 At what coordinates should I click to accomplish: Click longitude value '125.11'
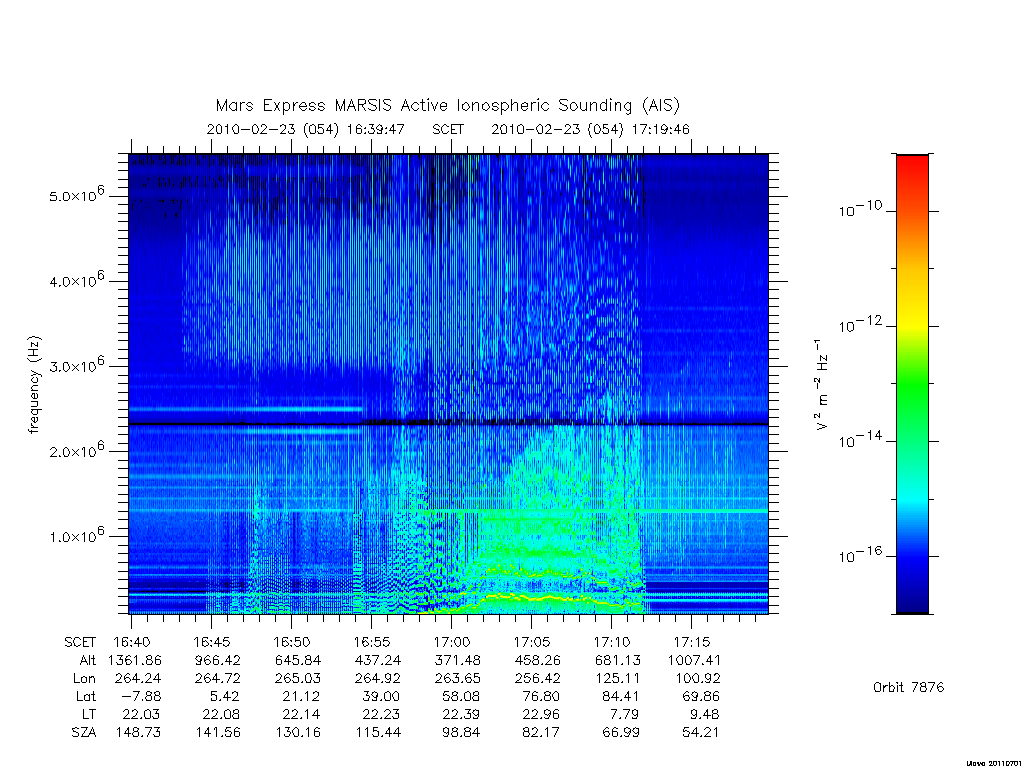point(617,679)
